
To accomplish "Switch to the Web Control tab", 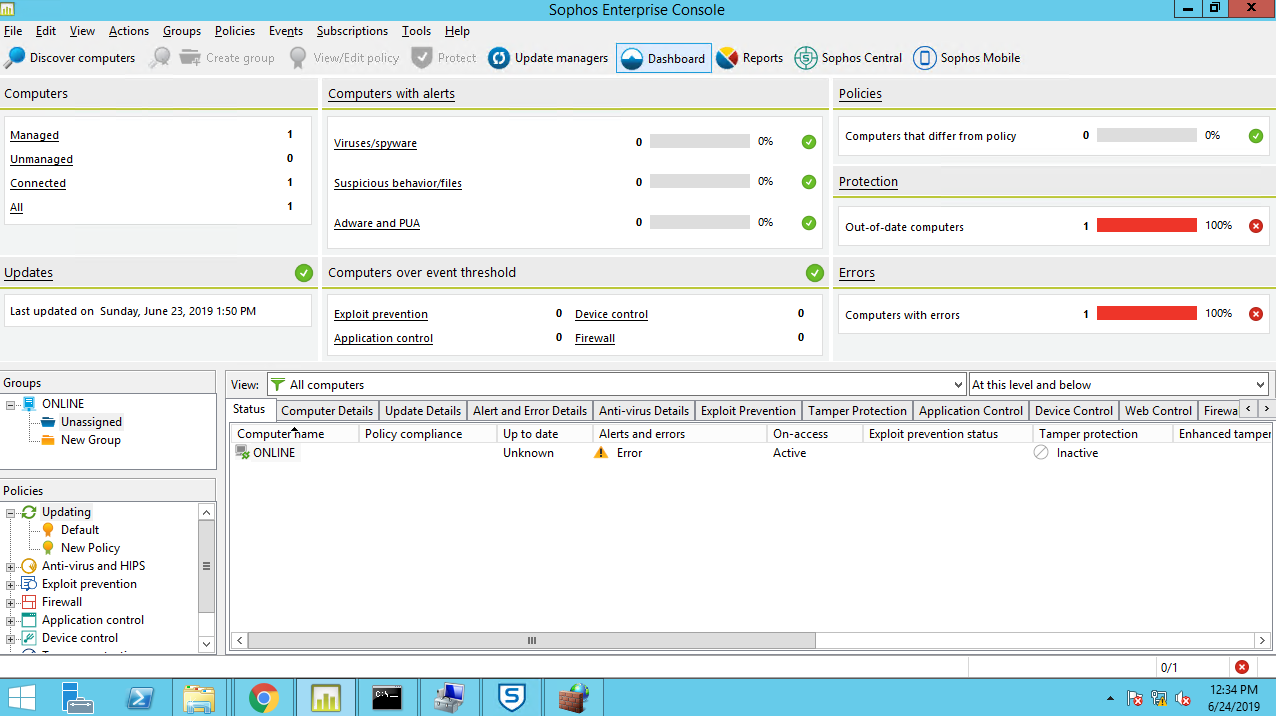I will point(1158,411).
